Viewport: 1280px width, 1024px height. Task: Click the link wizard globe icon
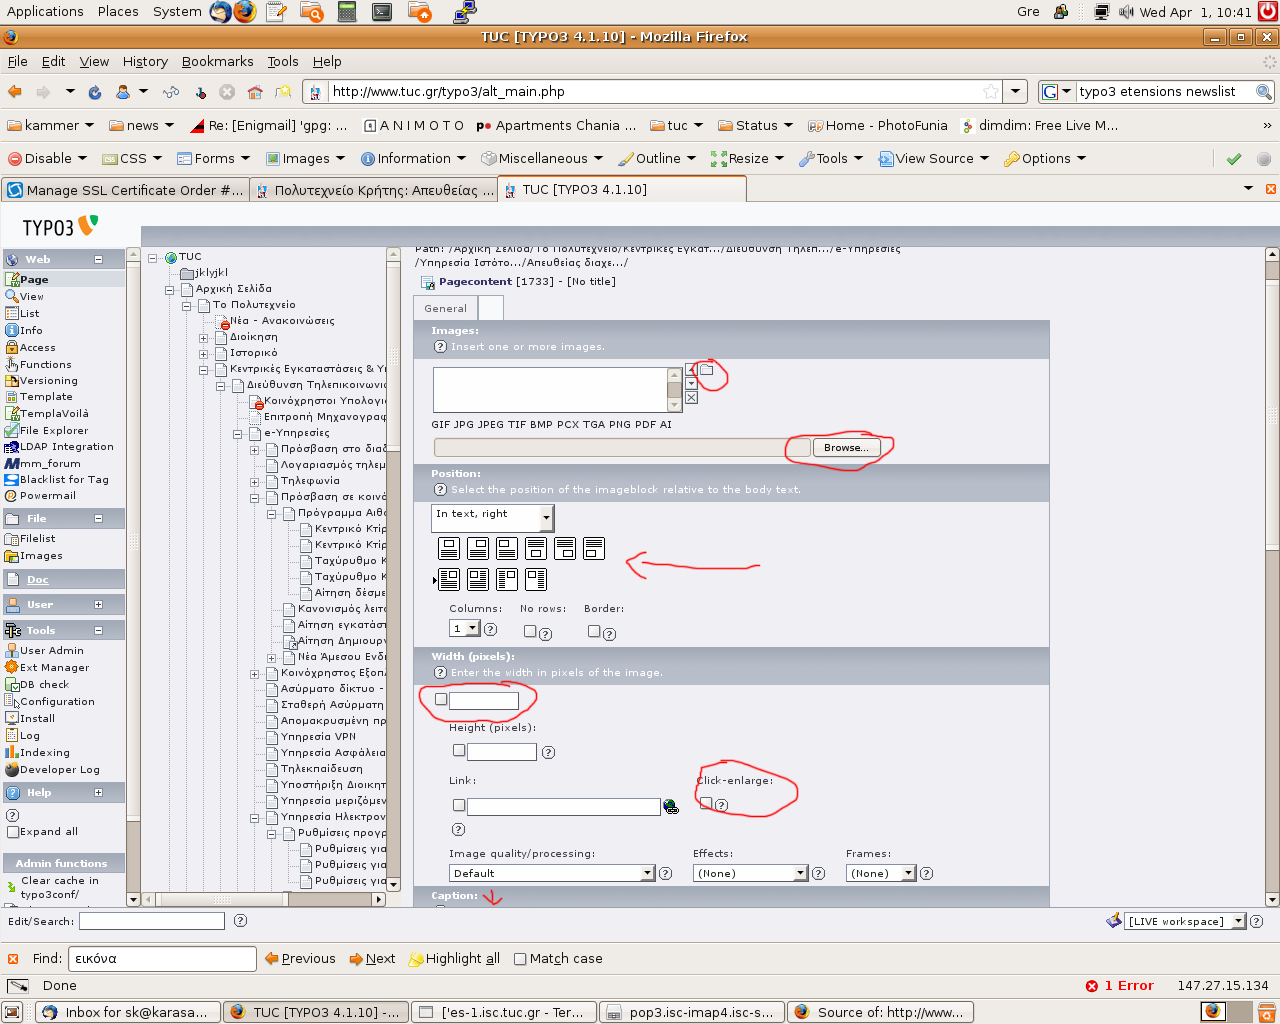pyautogui.click(x=670, y=807)
